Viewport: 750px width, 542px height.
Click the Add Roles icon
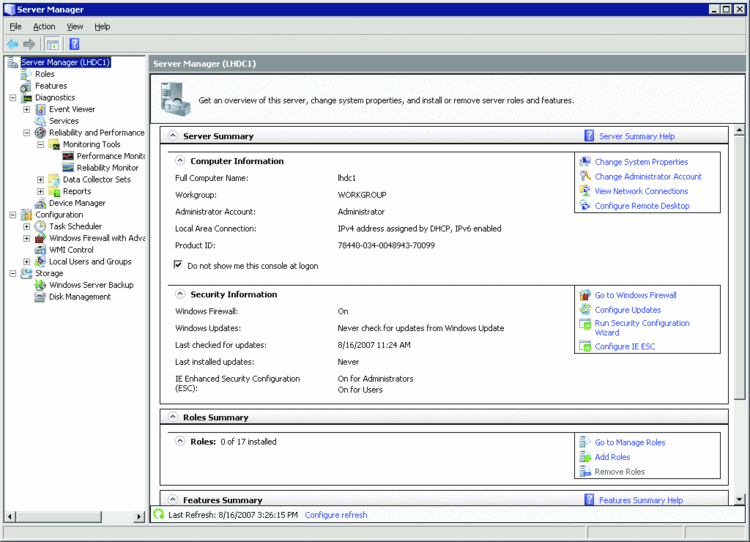click(585, 457)
